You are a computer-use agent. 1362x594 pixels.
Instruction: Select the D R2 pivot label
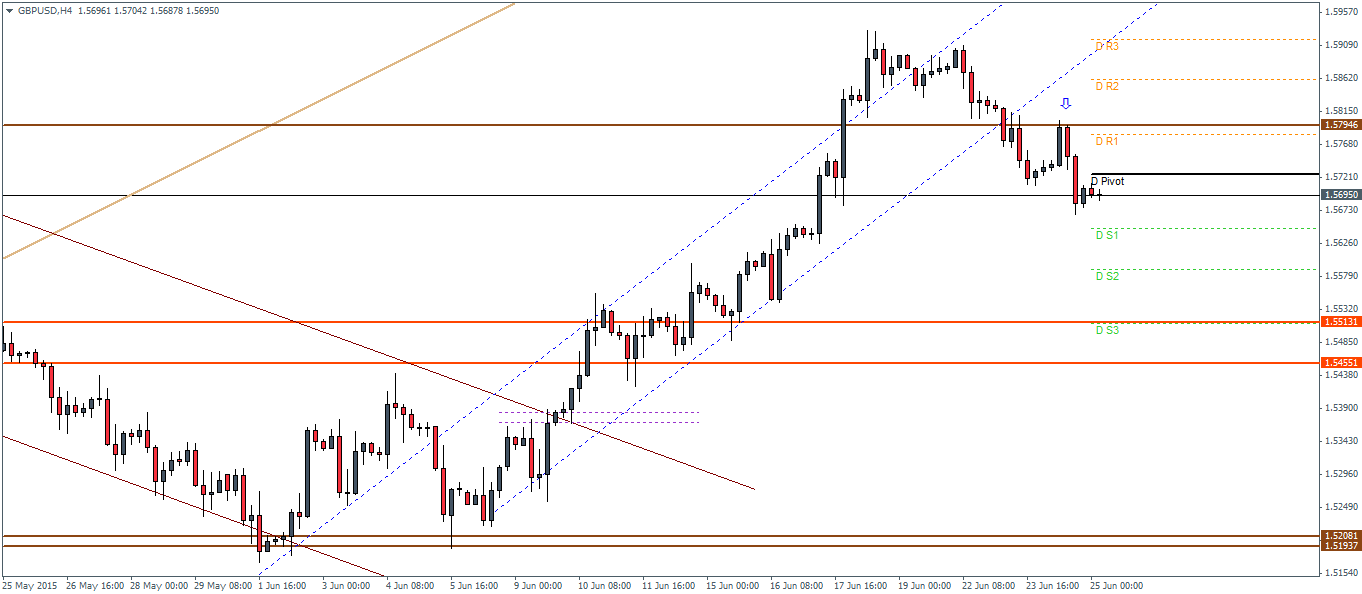coord(1106,86)
